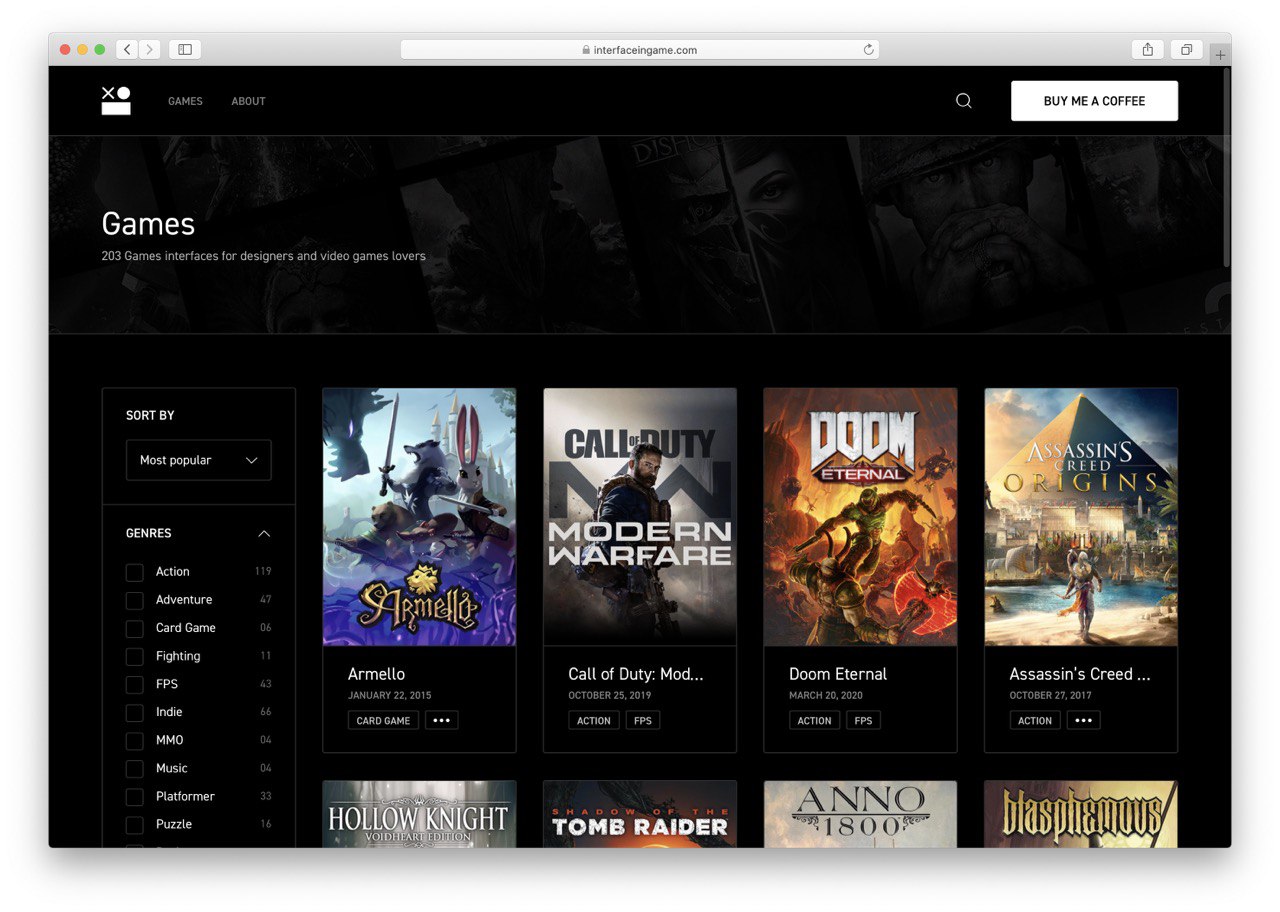The height and width of the screenshot is (912, 1280).
Task: Check the Indie genre checkbox
Action: point(134,712)
